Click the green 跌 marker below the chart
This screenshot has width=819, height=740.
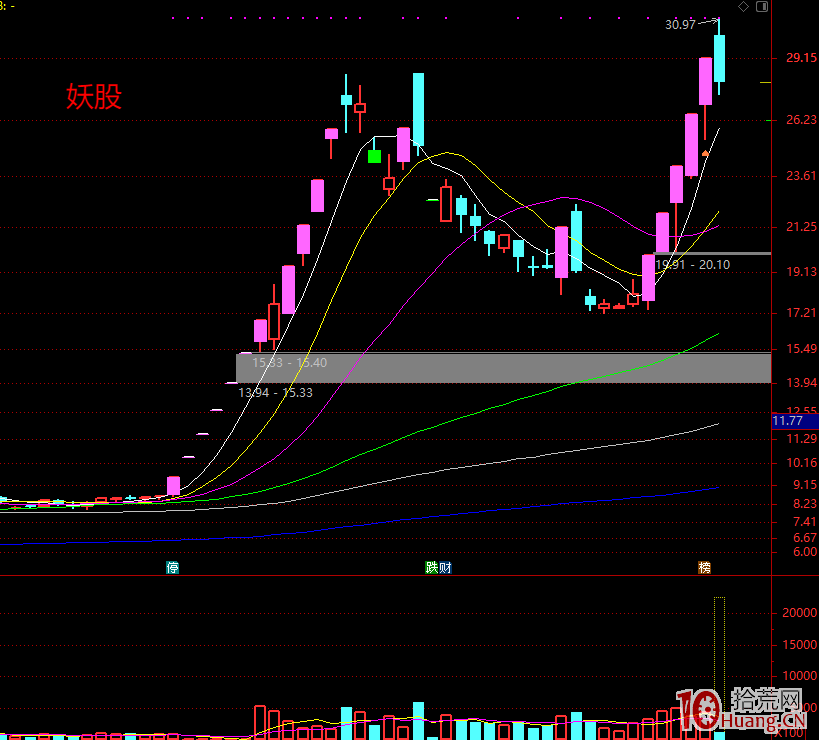click(x=431, y=567)
